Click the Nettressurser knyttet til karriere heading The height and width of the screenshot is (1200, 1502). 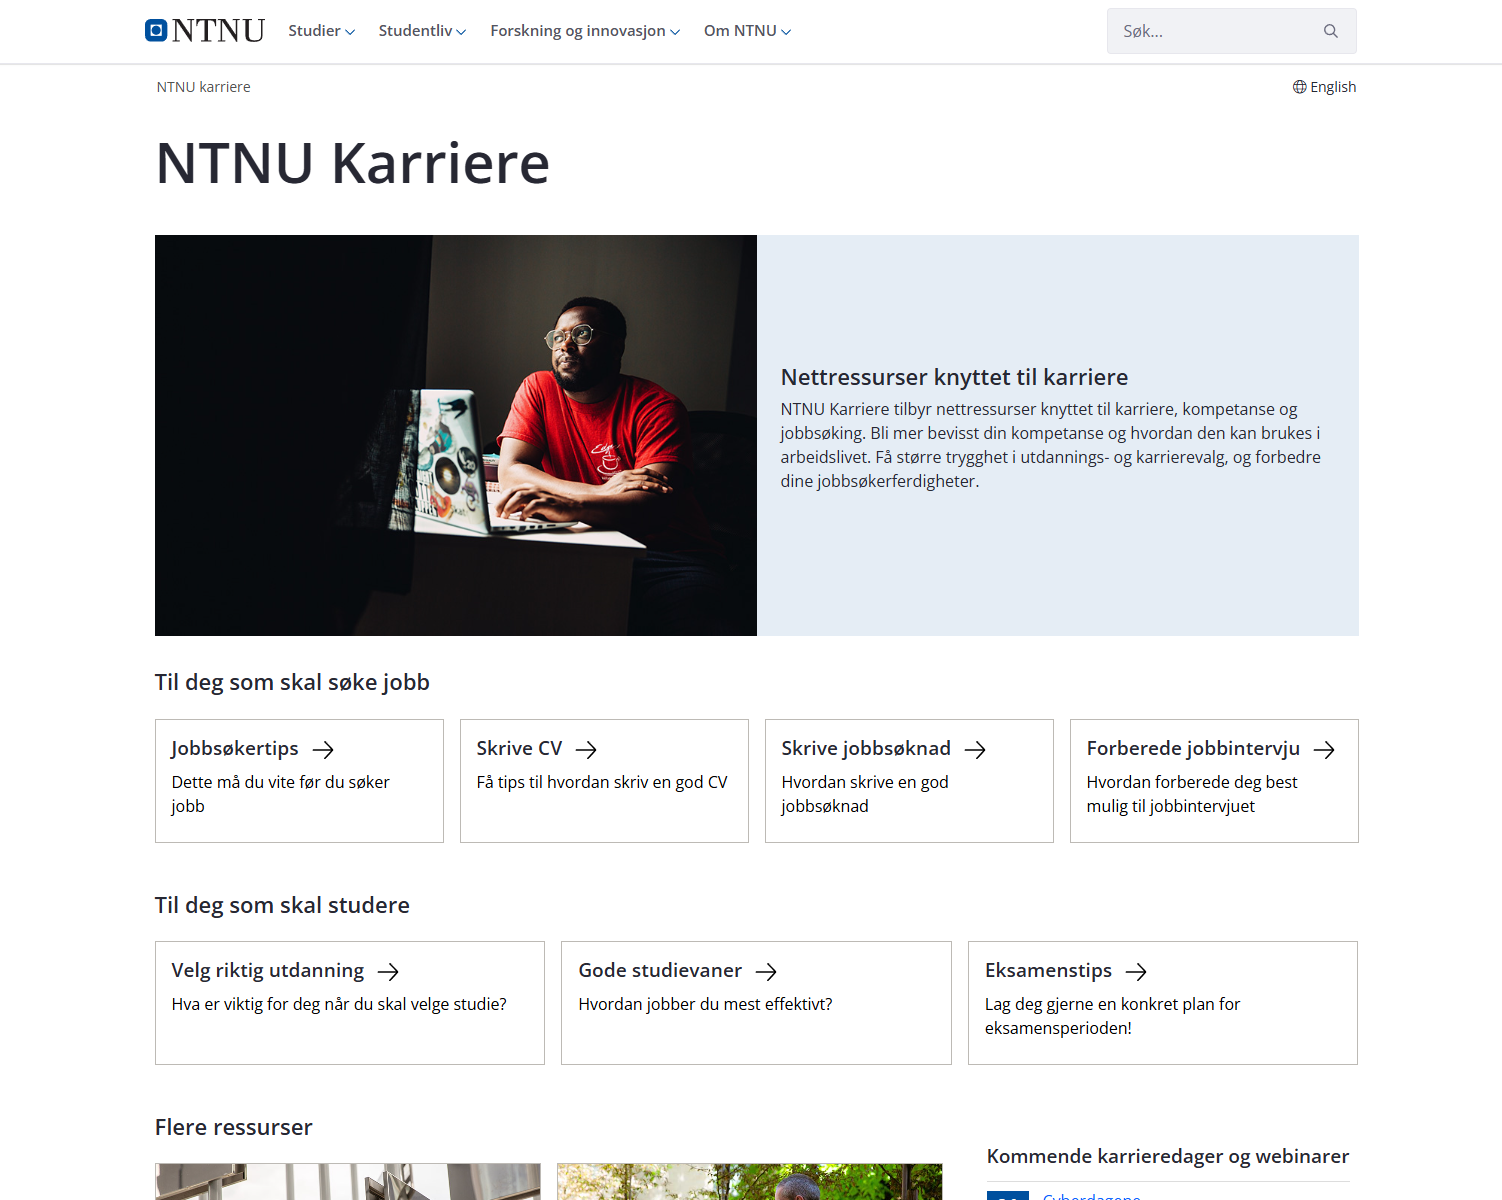tap(954, 377)
